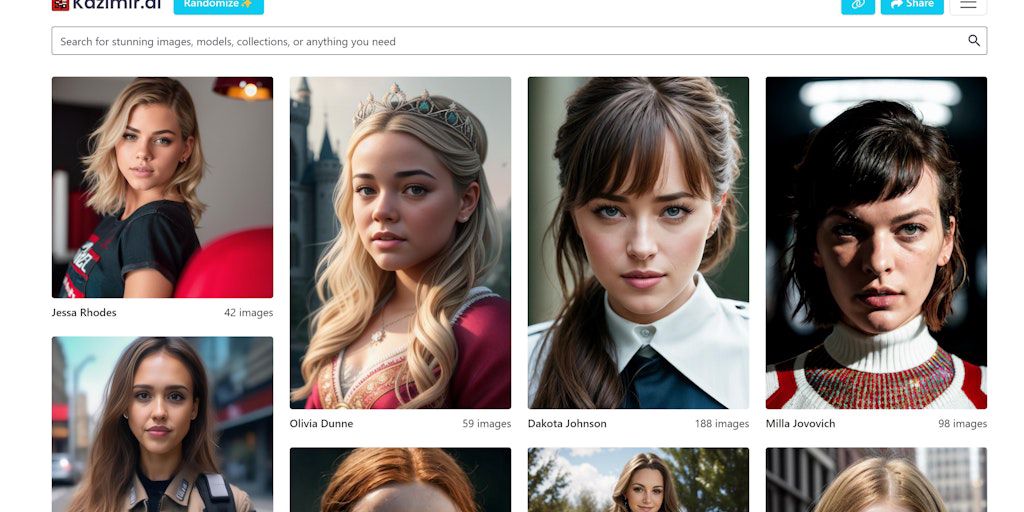Click the caption link beside '59 images'
1024x512 pixels.
click(321, 424)
